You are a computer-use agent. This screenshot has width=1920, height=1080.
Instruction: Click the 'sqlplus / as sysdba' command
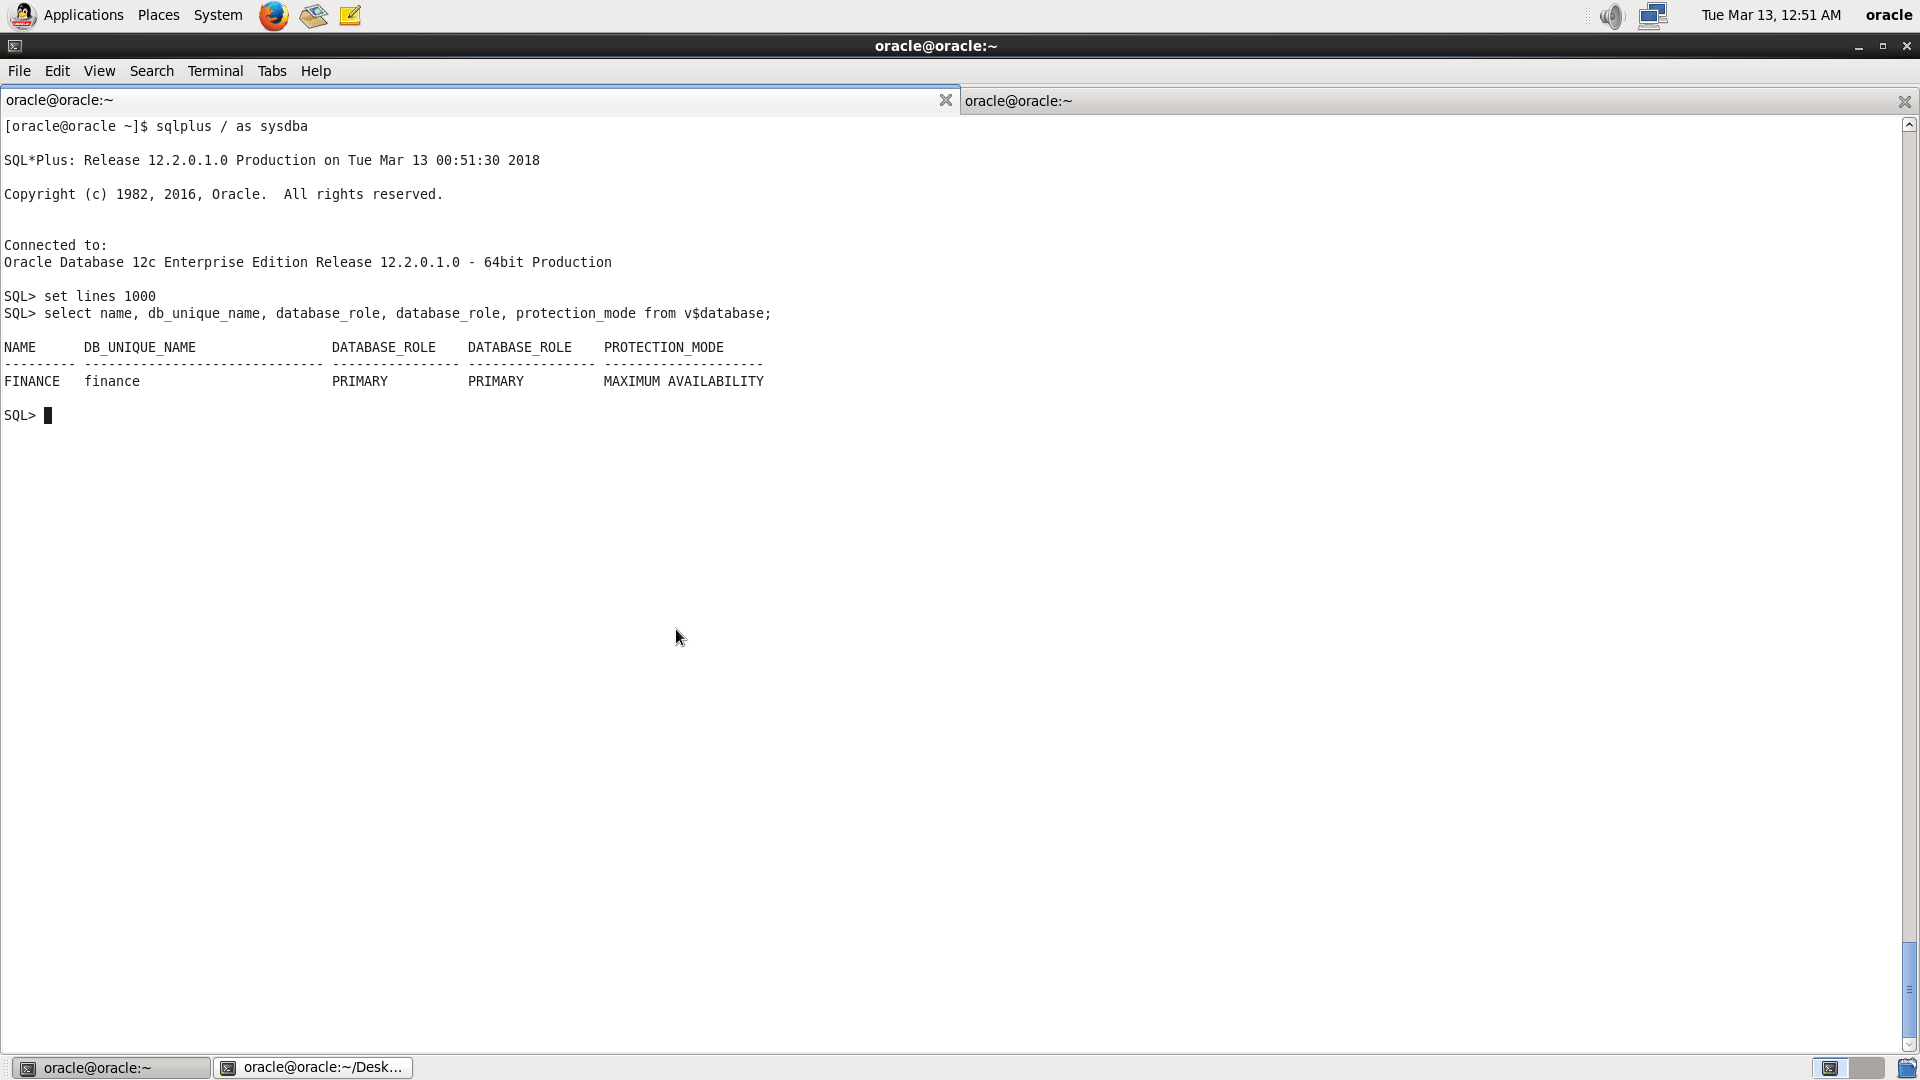[x=232, y=126]
